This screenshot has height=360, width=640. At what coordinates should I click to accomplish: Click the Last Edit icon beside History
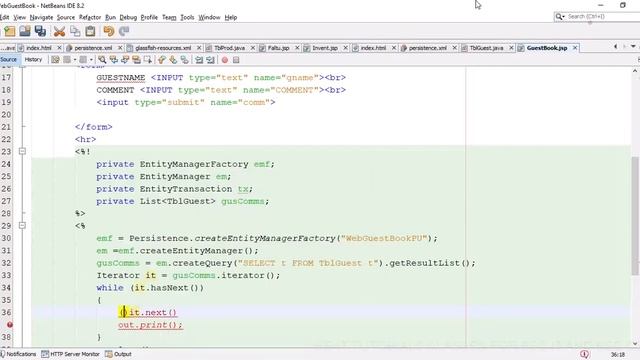(55, 60)
